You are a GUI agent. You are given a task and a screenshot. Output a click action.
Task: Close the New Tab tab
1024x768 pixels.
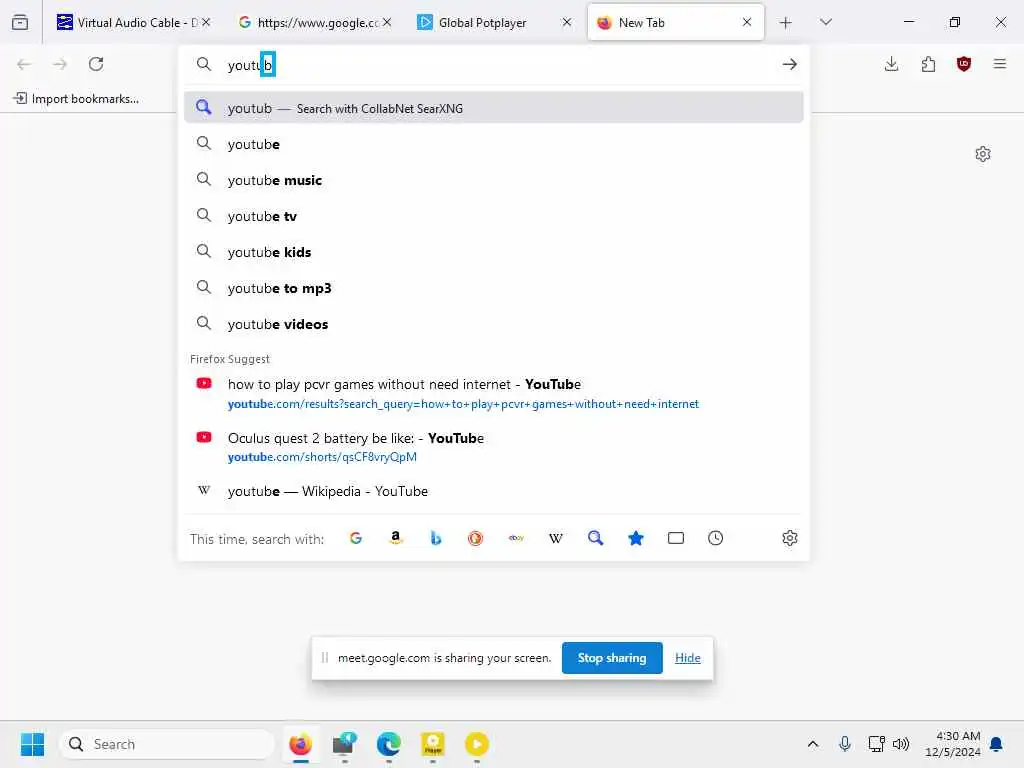pos(747,22)
